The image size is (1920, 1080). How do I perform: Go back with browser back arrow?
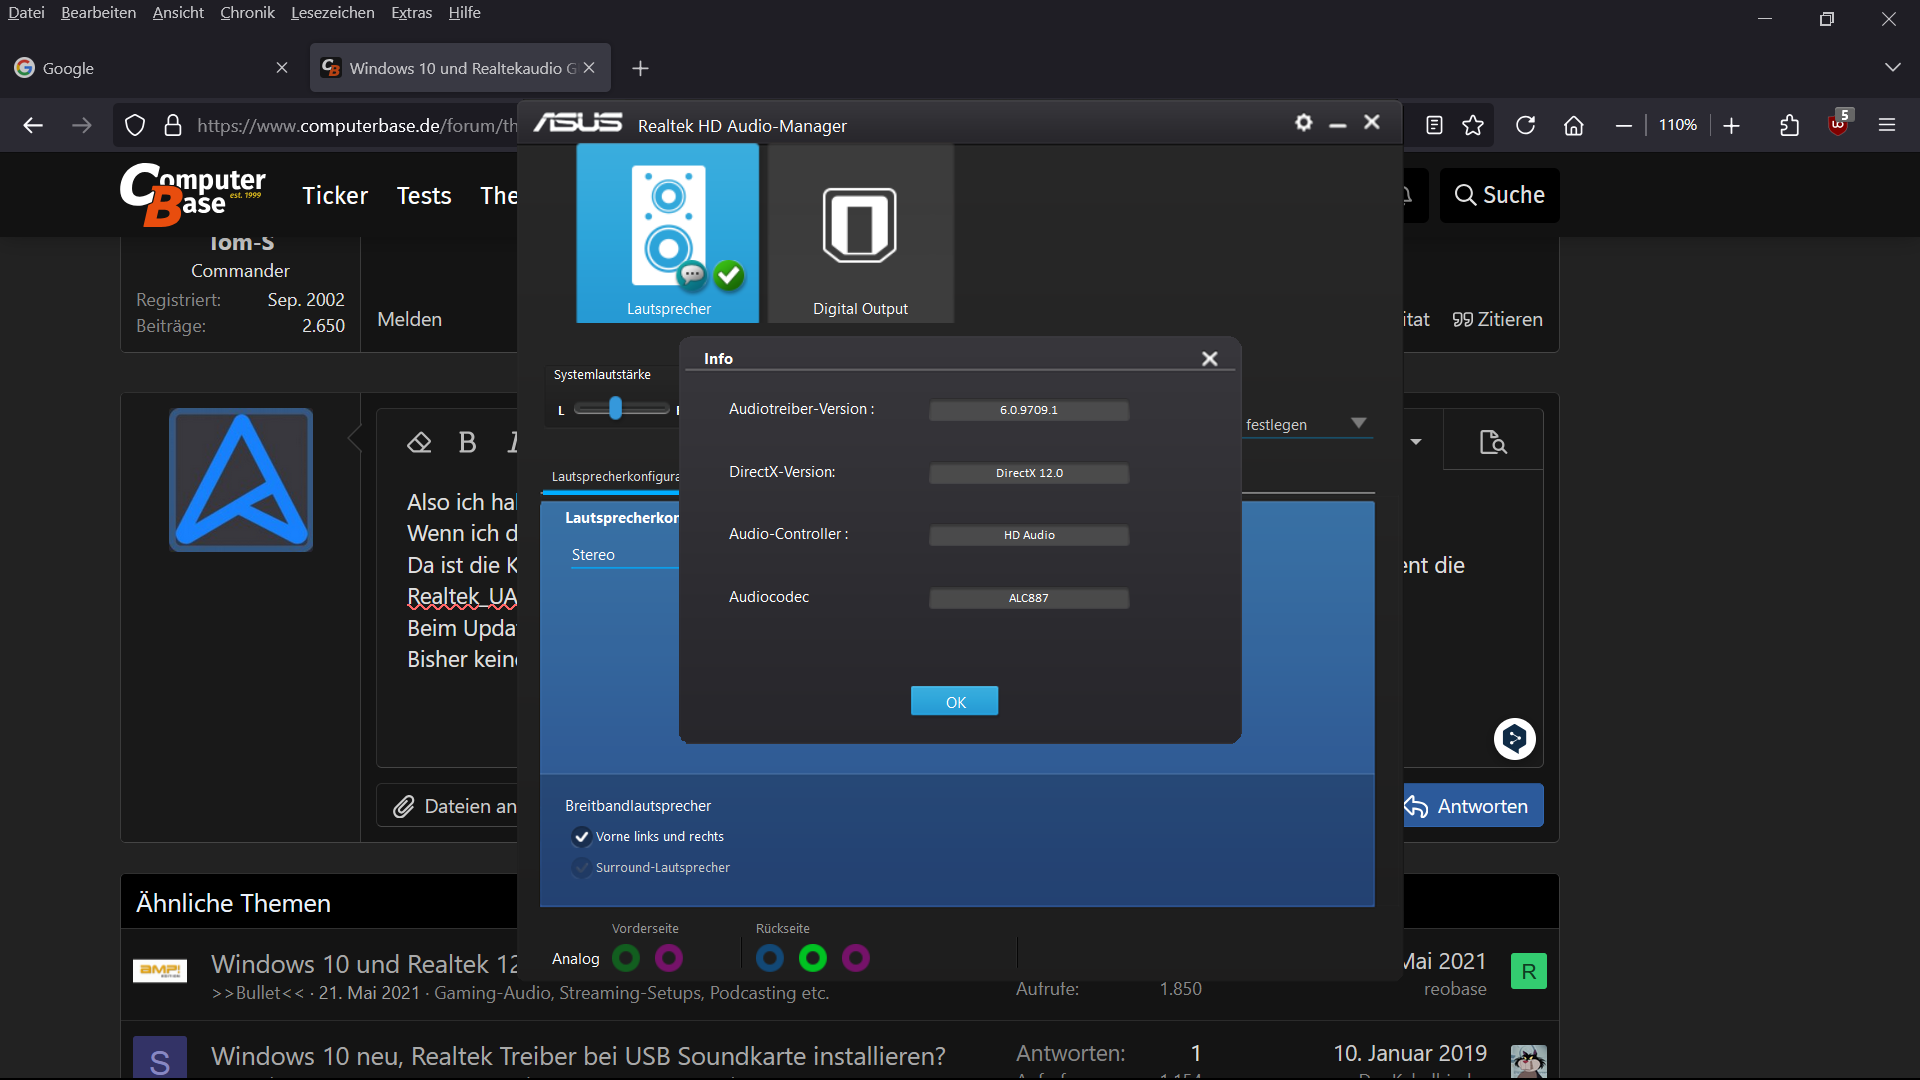tap(33, 125)
